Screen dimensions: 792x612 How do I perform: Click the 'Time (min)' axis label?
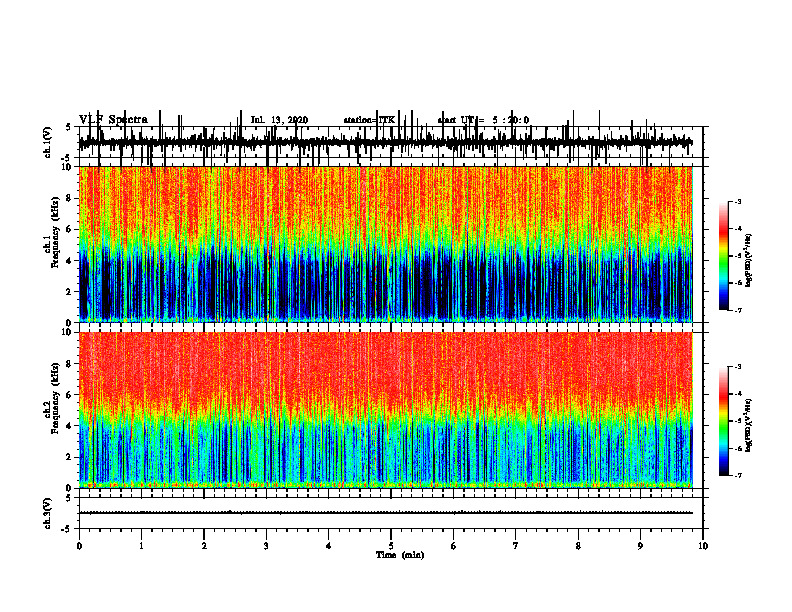click(400, 555)
